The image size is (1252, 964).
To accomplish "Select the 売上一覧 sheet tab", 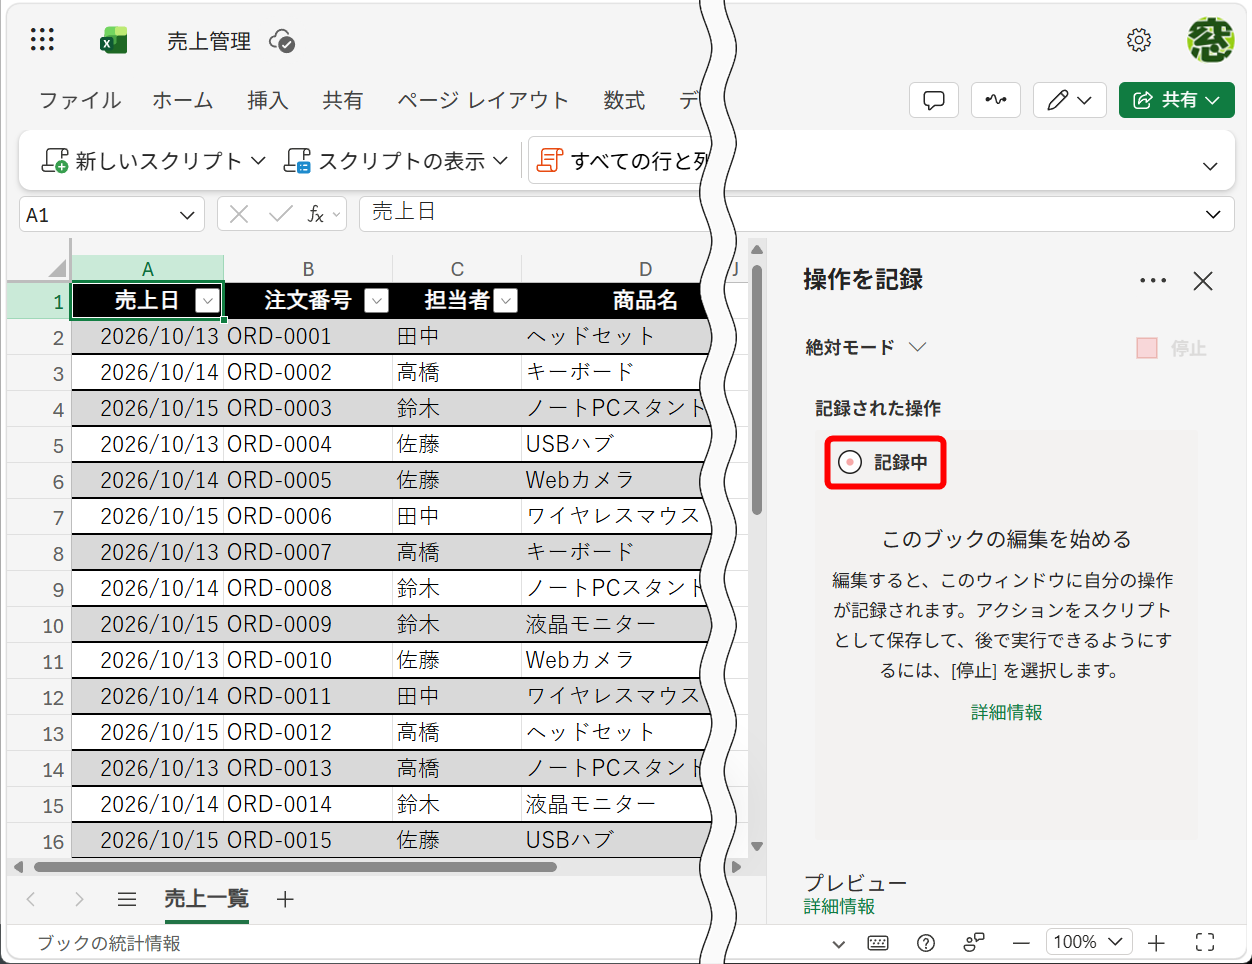I will pos(206,899).
